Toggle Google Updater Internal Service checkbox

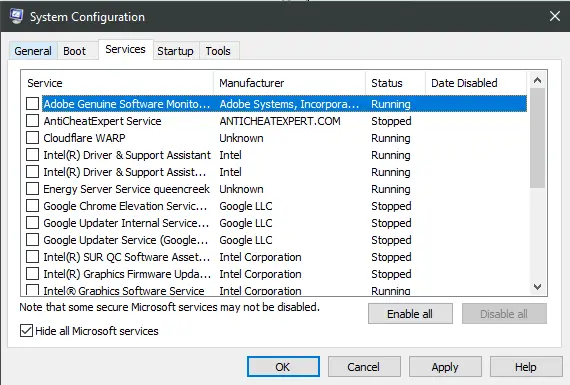(32, 223)
